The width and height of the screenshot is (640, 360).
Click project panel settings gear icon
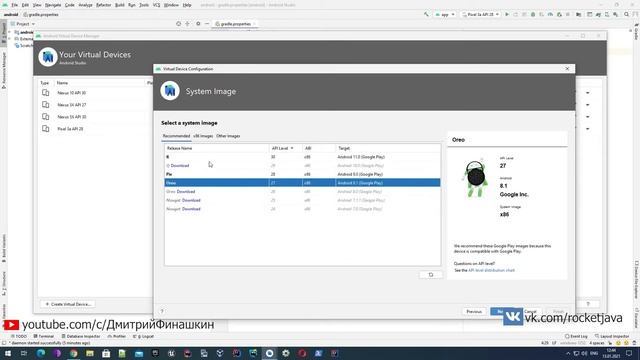(198, 24)
